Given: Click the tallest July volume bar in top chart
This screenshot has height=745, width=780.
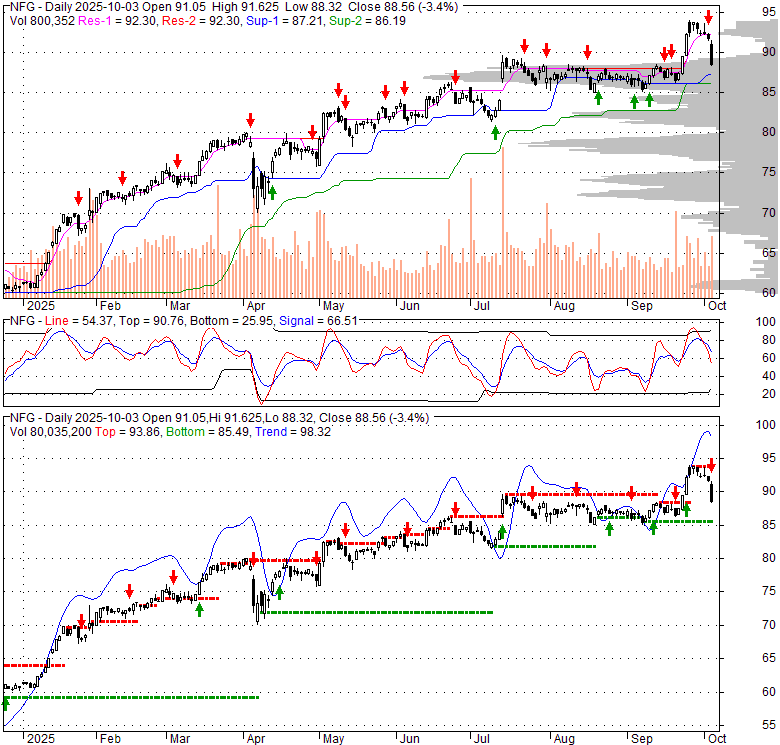Looking at the screenshot, I should (x=503, y=222).
